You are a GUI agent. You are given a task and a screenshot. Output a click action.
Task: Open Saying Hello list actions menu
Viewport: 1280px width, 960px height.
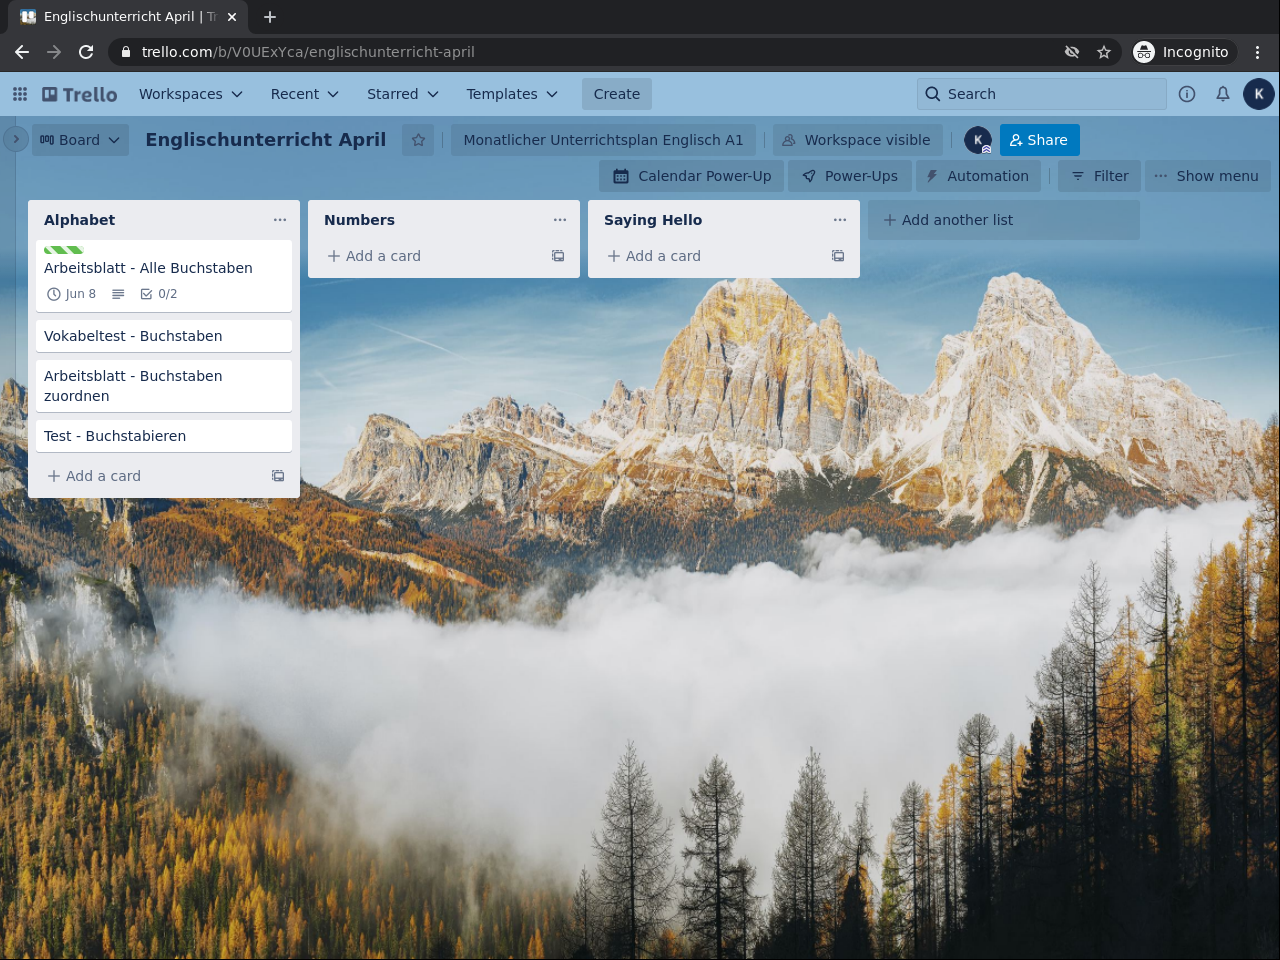coord(840,220)
